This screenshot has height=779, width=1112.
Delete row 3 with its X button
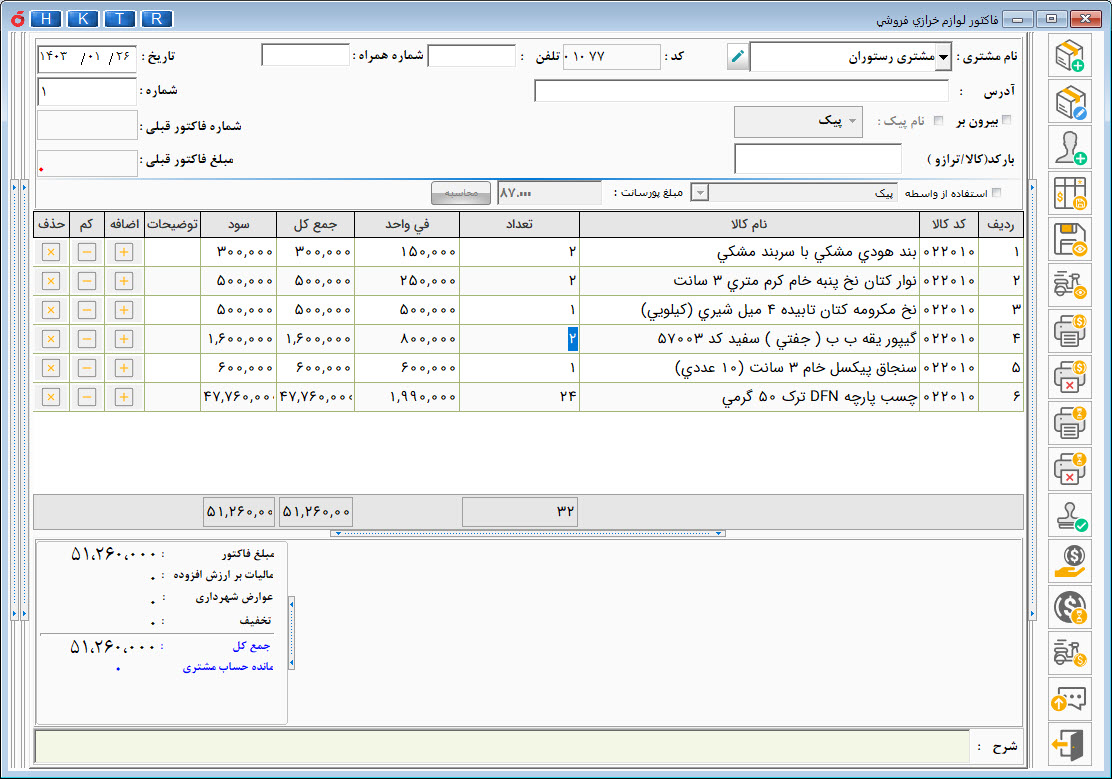51,310
